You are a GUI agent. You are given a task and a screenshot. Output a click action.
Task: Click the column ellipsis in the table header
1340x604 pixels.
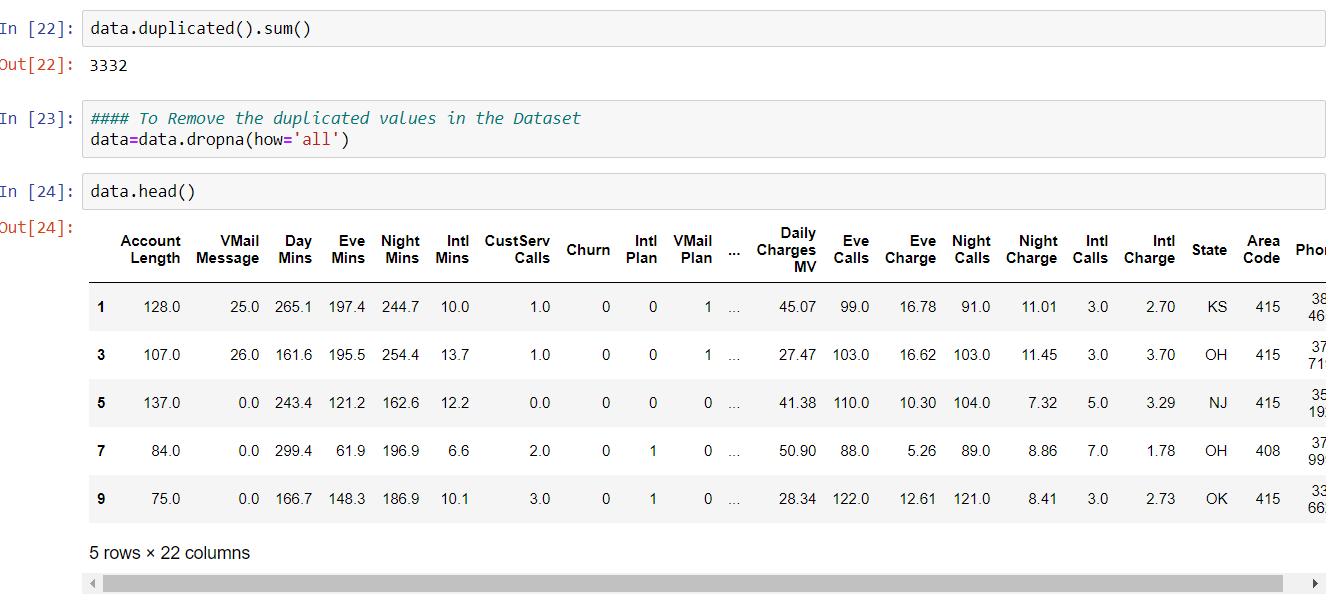tap(735, 253)
